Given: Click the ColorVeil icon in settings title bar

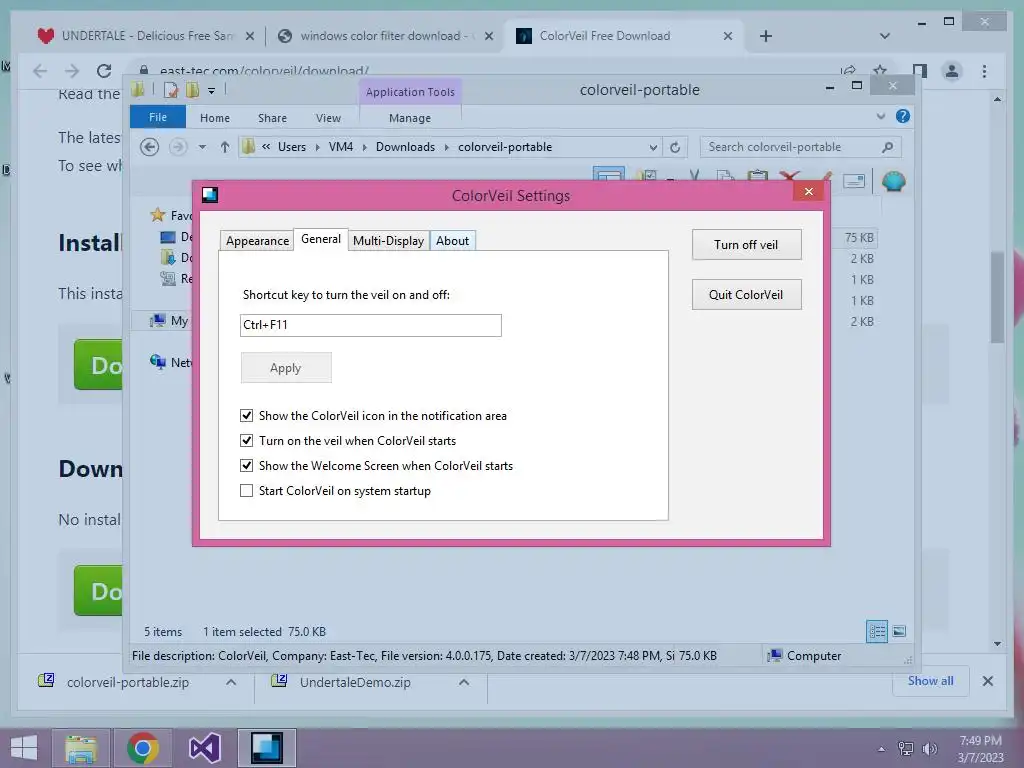Looking at the screenshot, I should coord(210,195).
